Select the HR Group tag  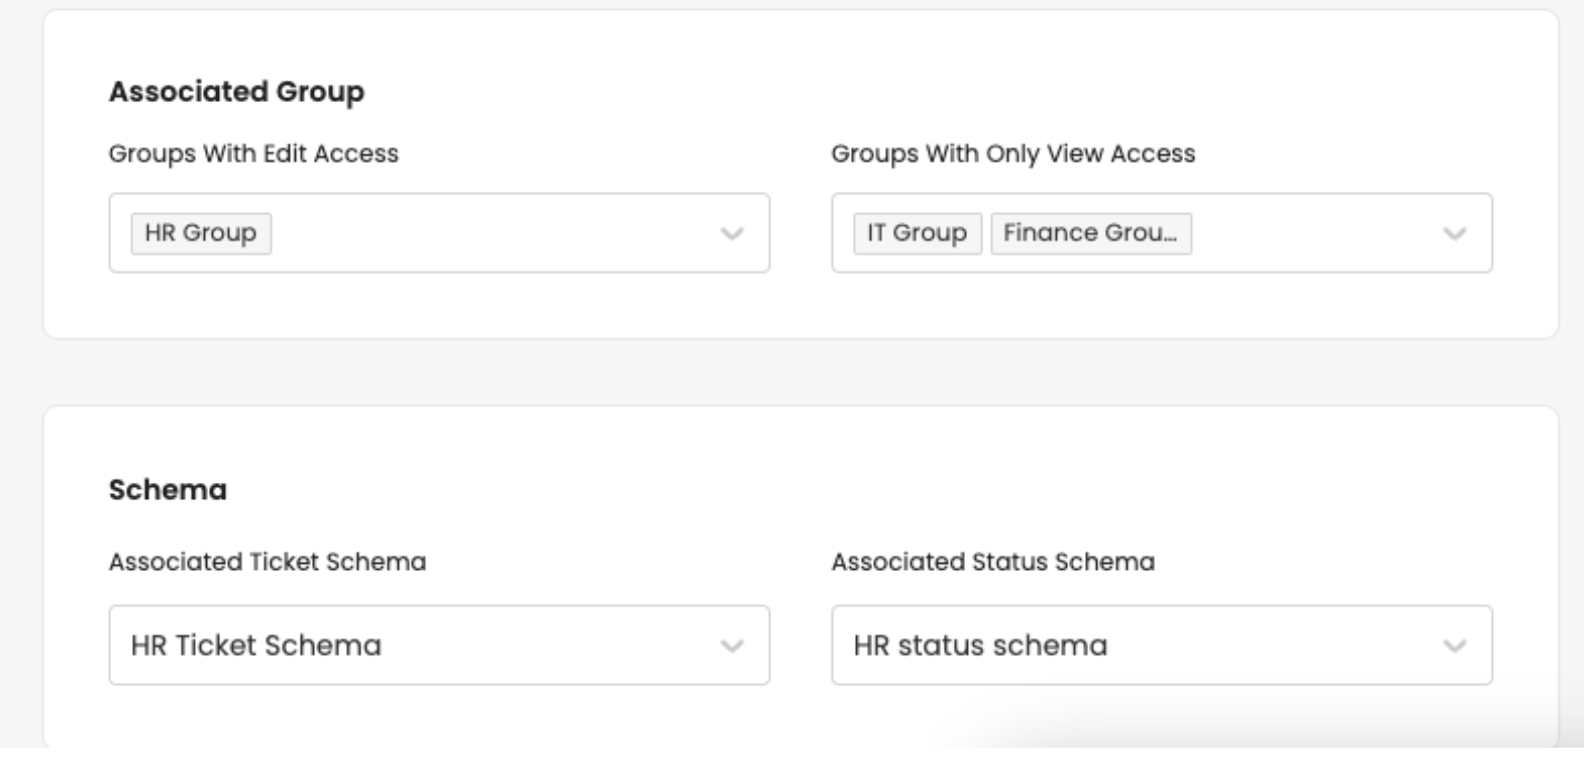point(200,233)
